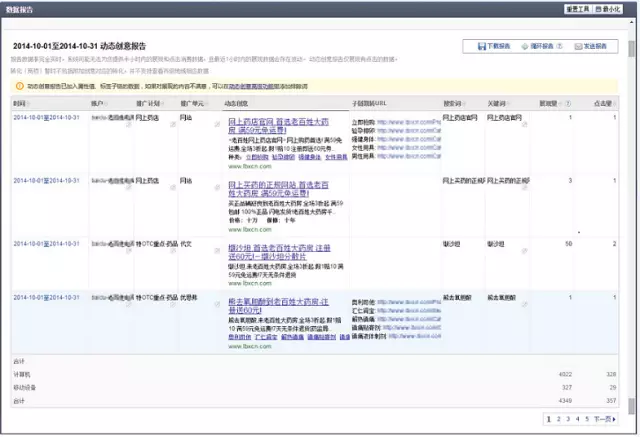
Task: Open the 重要工具 panel at top right
Action: coord(579,8)
